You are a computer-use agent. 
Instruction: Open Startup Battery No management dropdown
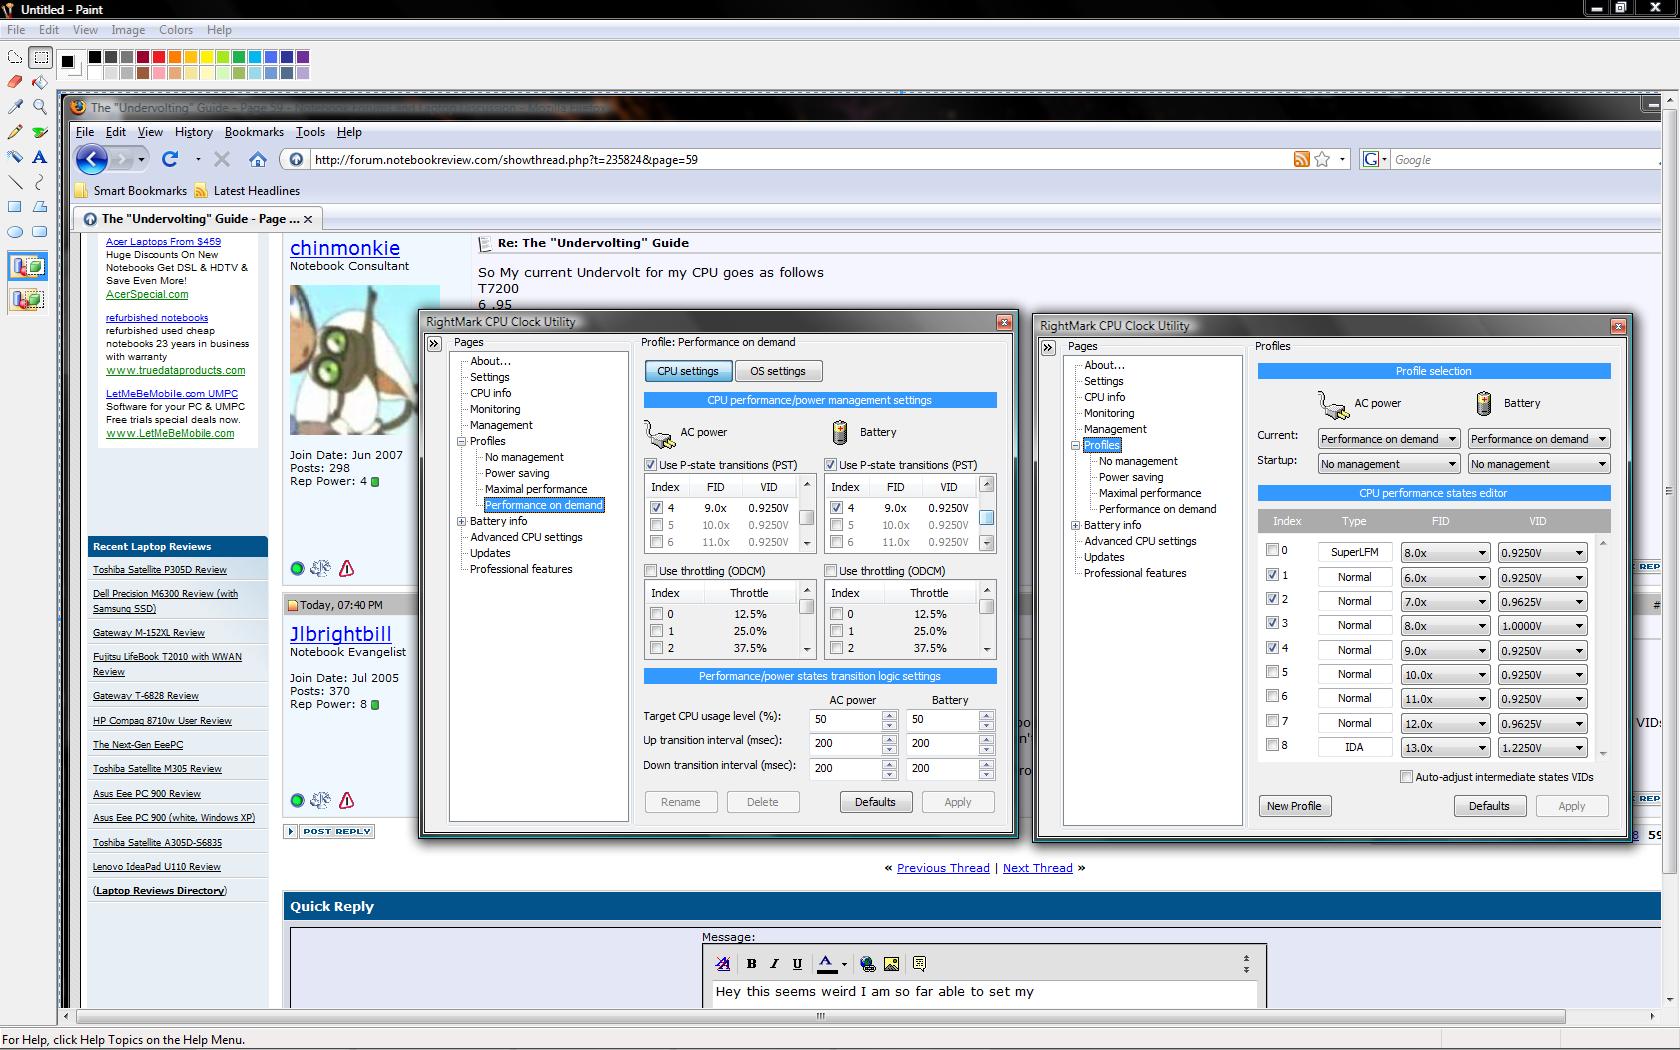point(1538,464)
